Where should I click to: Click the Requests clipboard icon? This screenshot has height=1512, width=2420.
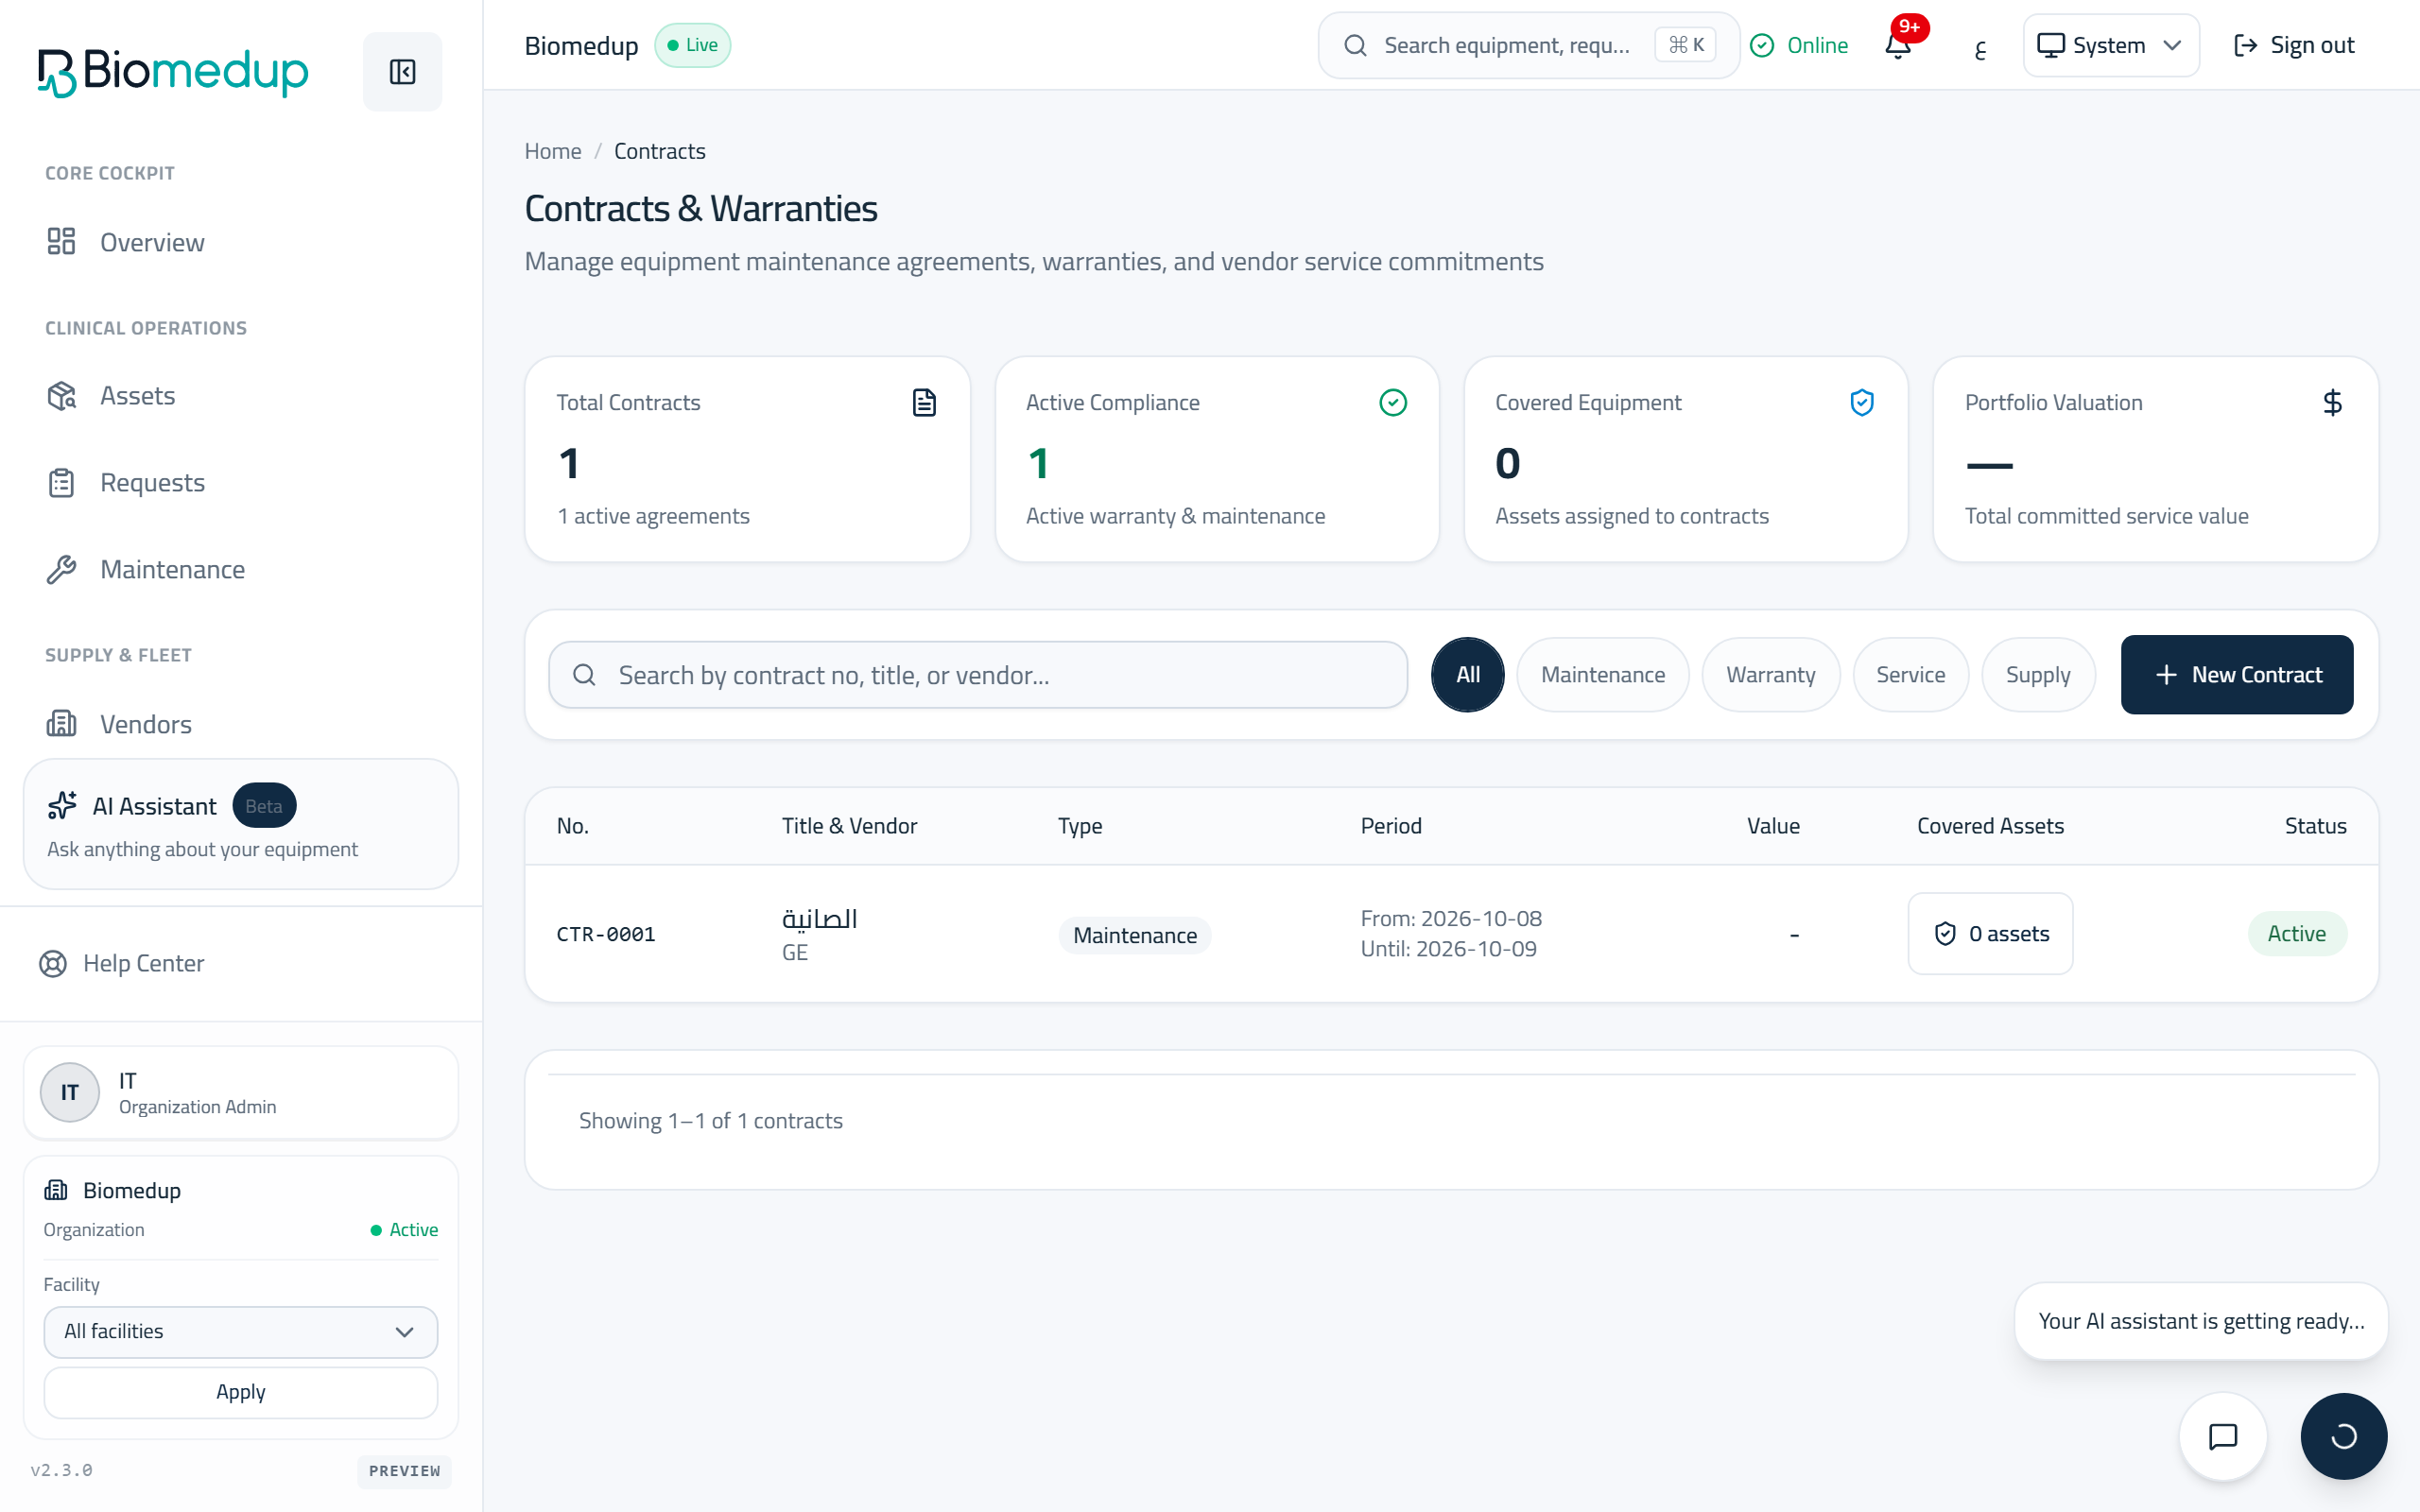(x=61, y=483)
